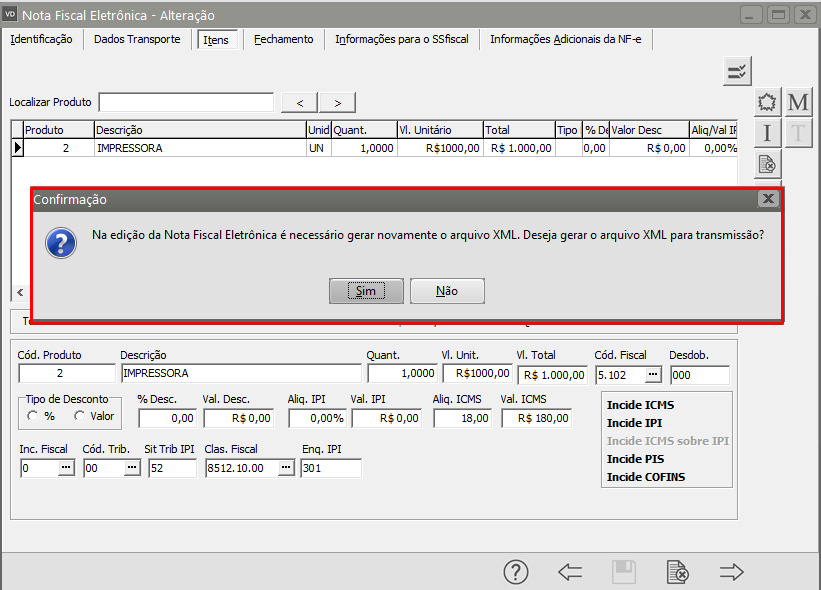Open the Fechamento tab
821x590 pixels.
coord(283,39)
